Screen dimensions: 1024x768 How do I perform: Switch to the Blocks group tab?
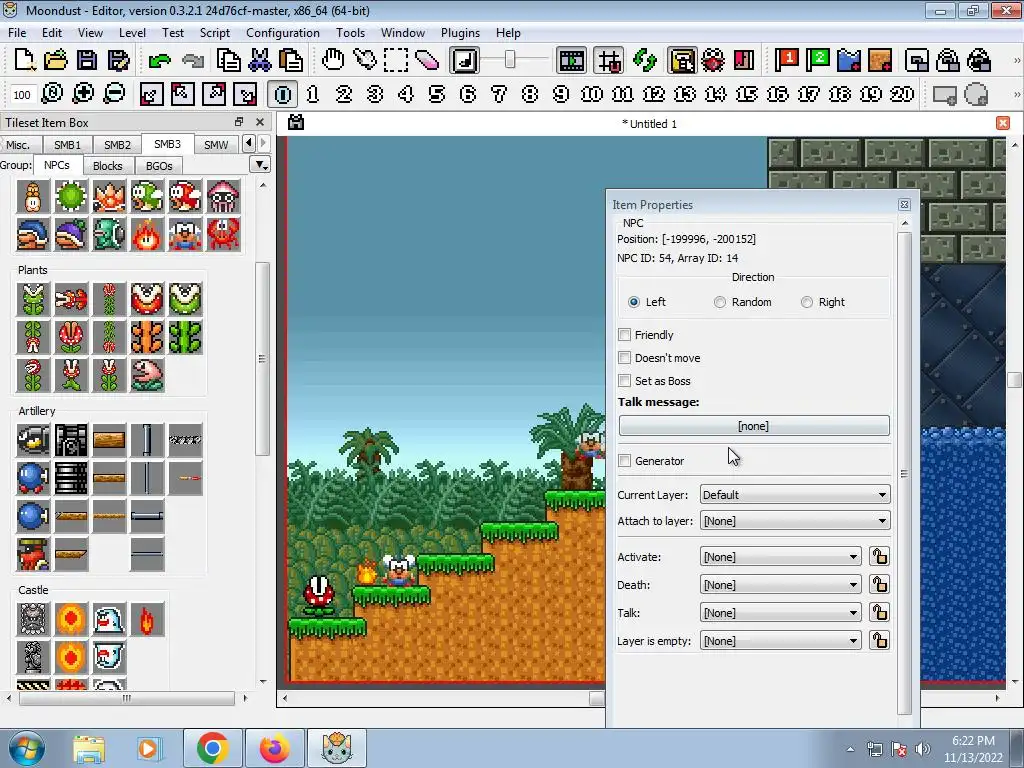click(x=108, y=166)
